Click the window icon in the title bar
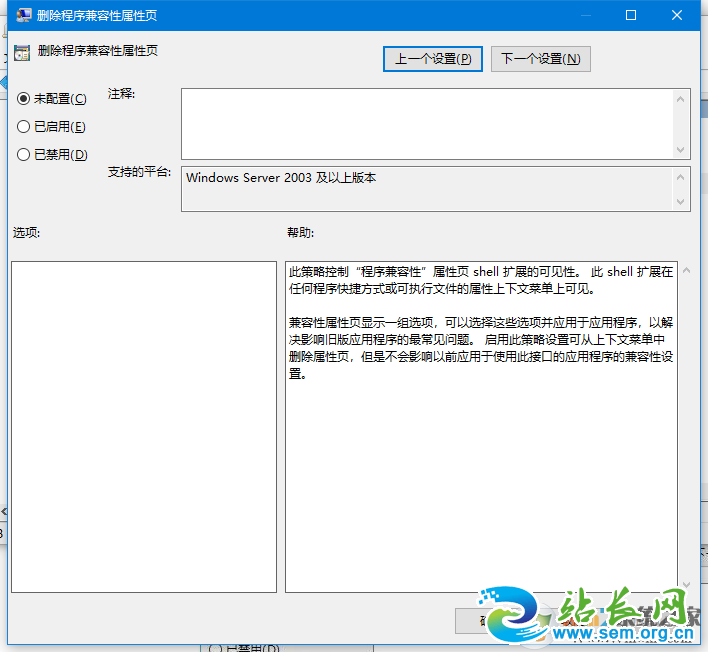The image size is (708, 652). (x=22, y=15)
